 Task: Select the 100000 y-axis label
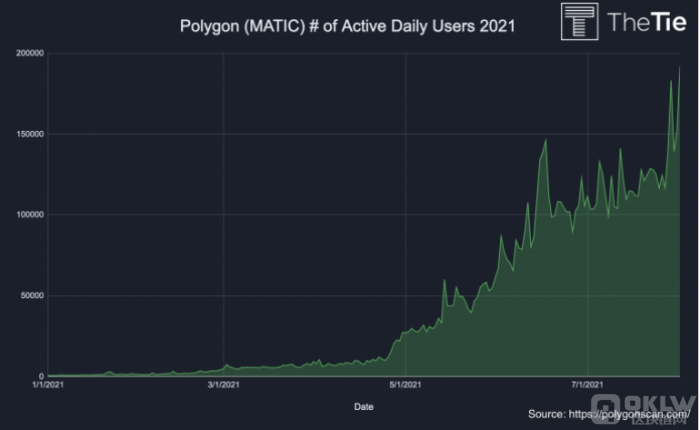(30, 215)
